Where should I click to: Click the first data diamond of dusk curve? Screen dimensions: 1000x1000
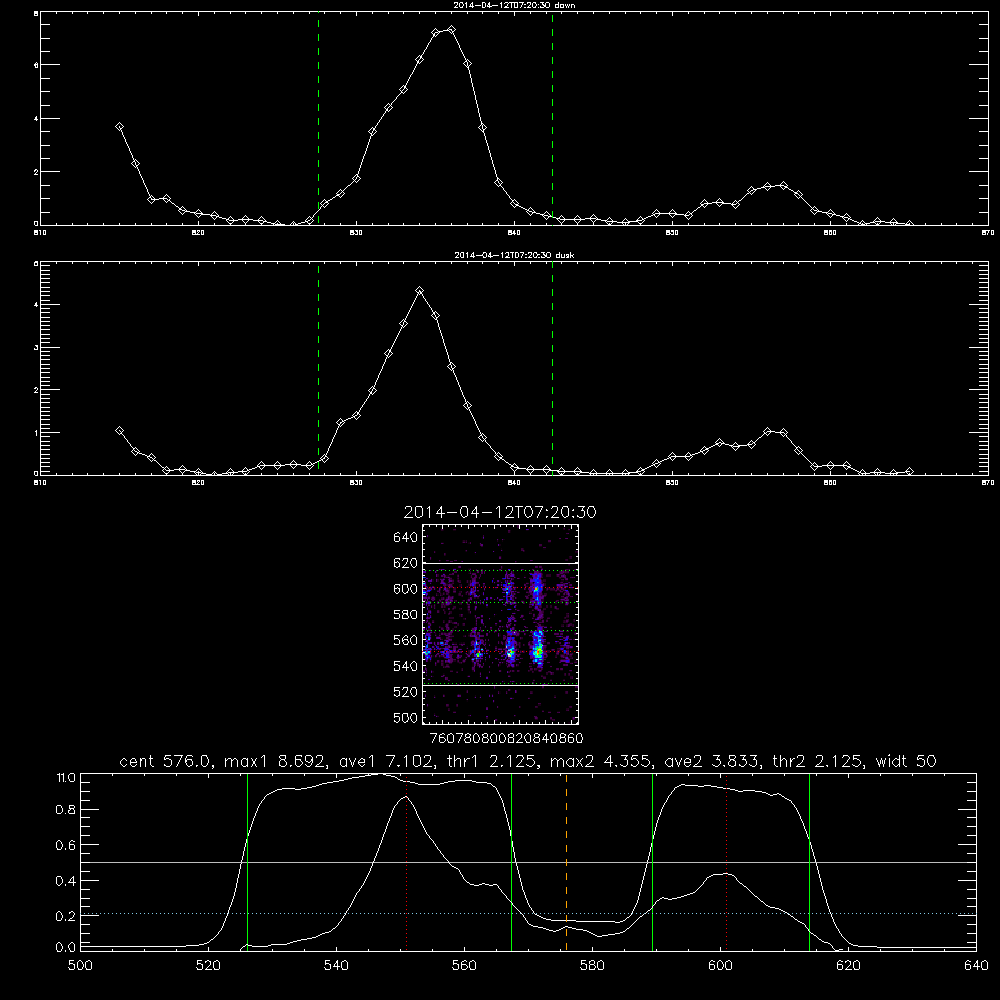[119, 430]
